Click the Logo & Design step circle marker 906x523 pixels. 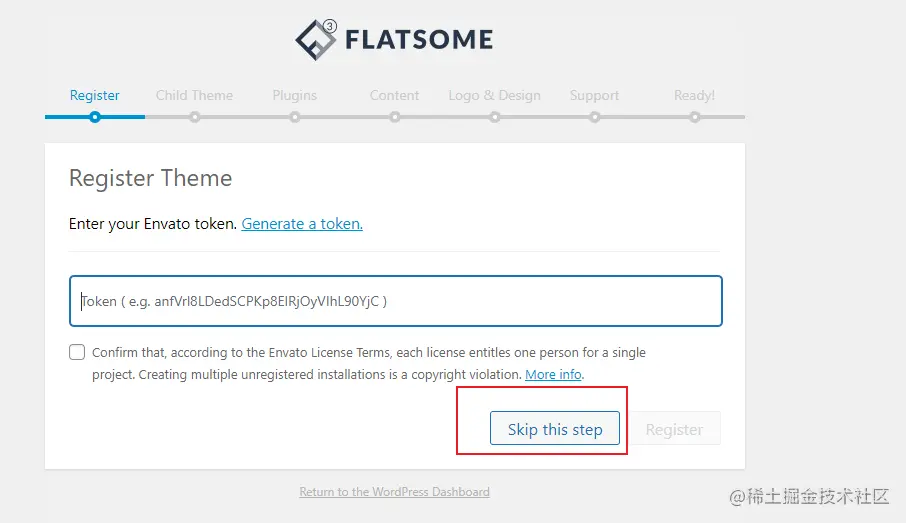click(x=495, y=117)
